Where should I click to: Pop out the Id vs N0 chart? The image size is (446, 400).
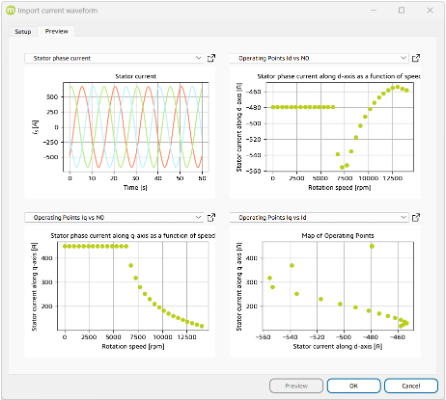416,58
